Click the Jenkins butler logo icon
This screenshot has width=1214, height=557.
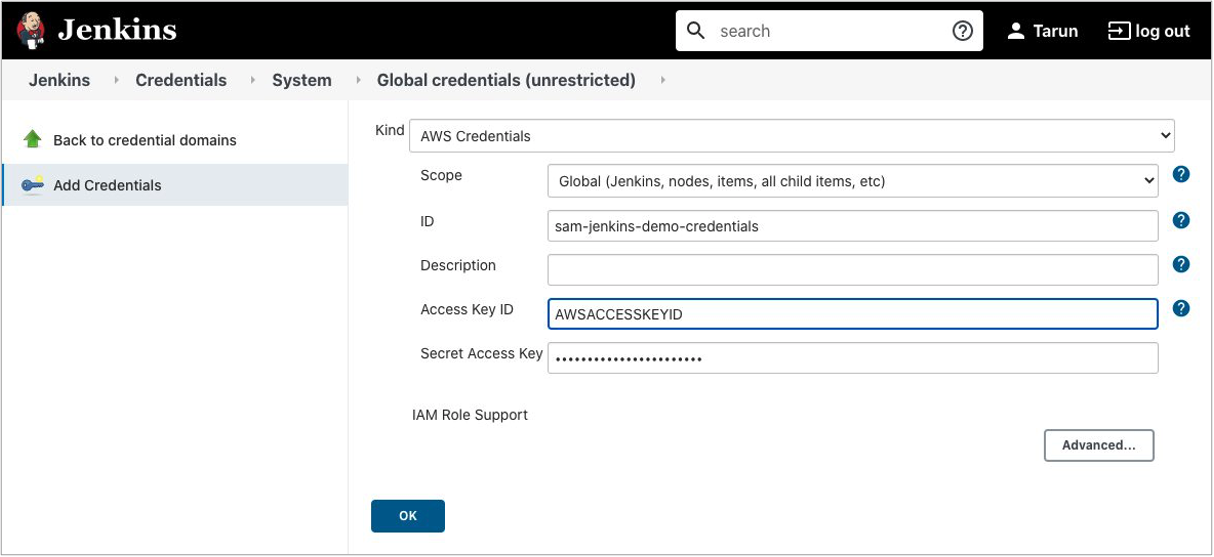coord(32,31)
